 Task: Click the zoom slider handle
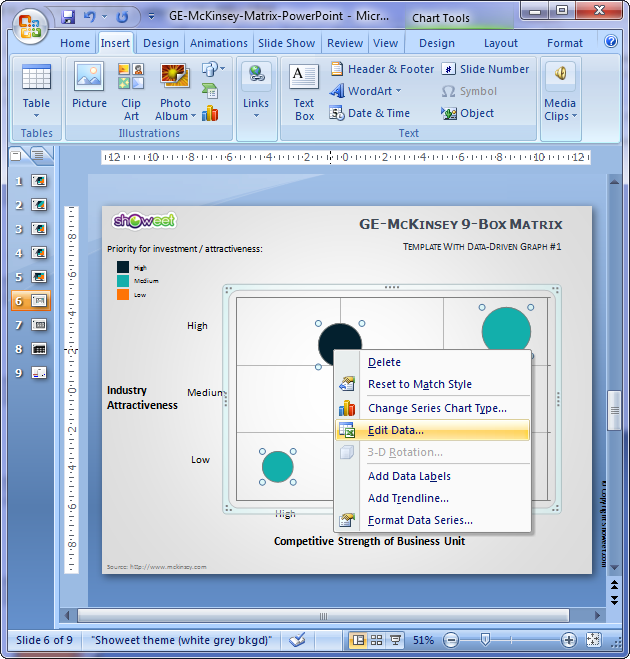click(x=485, y=640)
